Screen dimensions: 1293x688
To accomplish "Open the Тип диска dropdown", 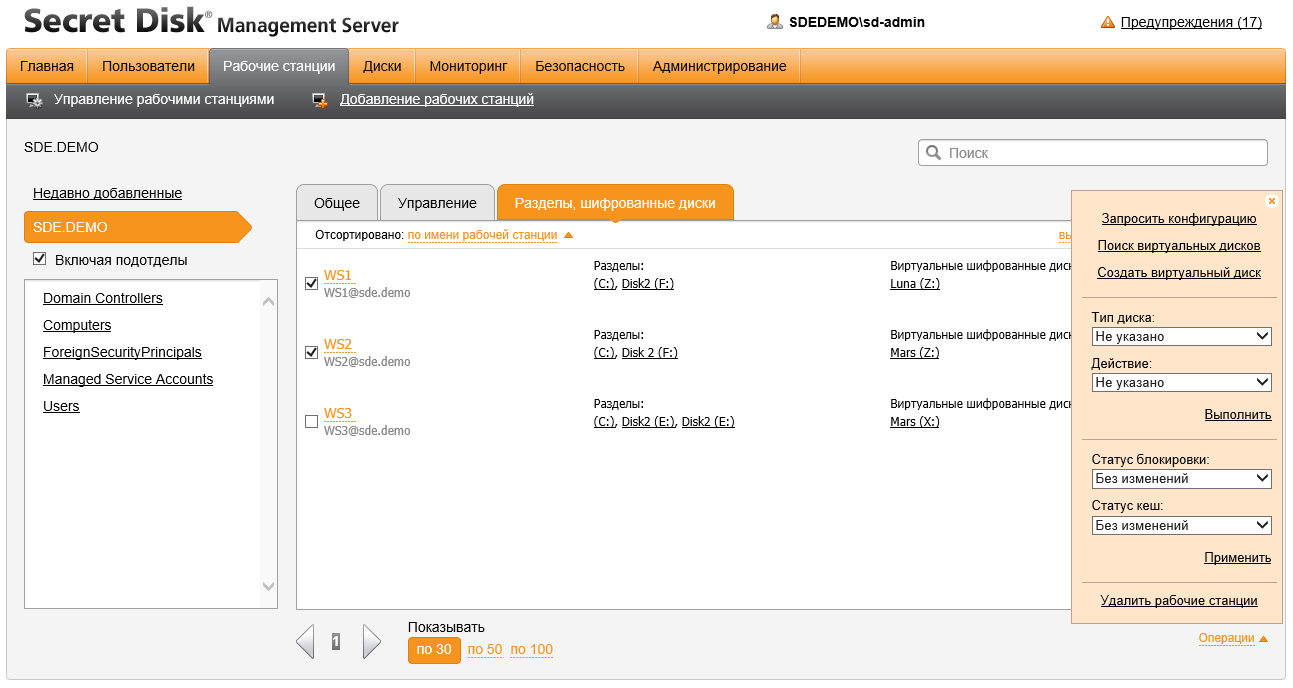I will click(1181, 337).
